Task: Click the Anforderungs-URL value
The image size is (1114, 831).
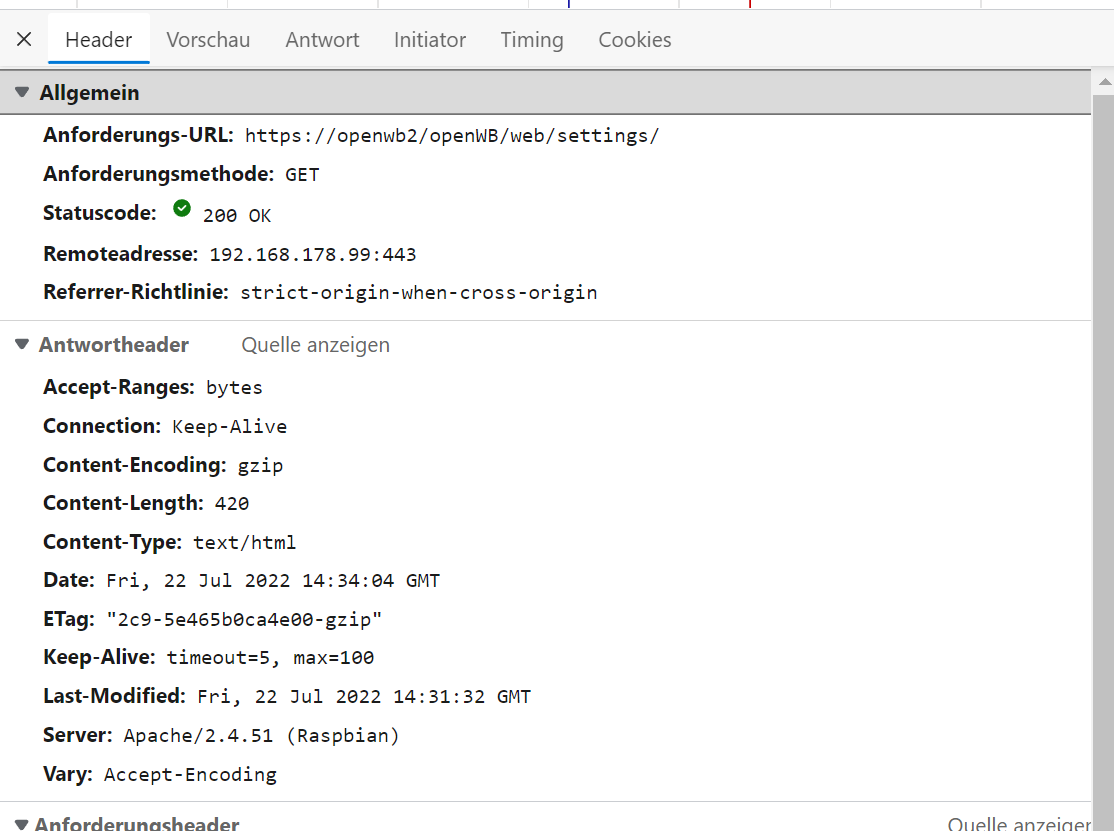Action: point(451,136)
